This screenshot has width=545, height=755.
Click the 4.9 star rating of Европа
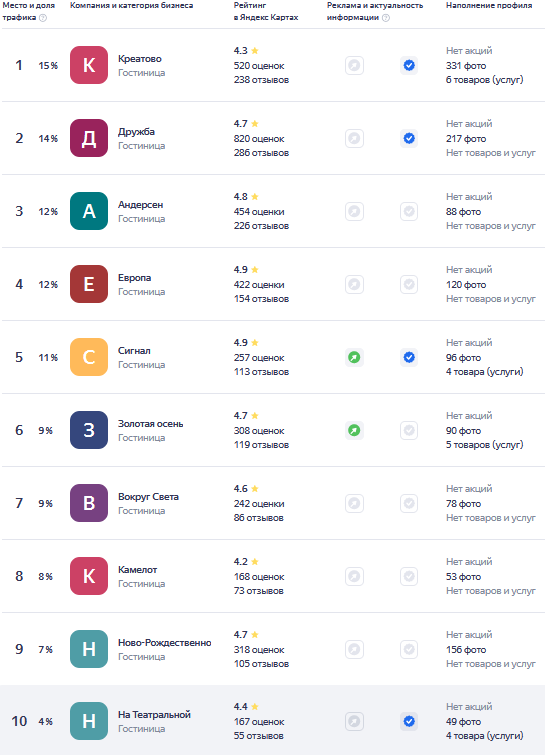coord(246,270)
